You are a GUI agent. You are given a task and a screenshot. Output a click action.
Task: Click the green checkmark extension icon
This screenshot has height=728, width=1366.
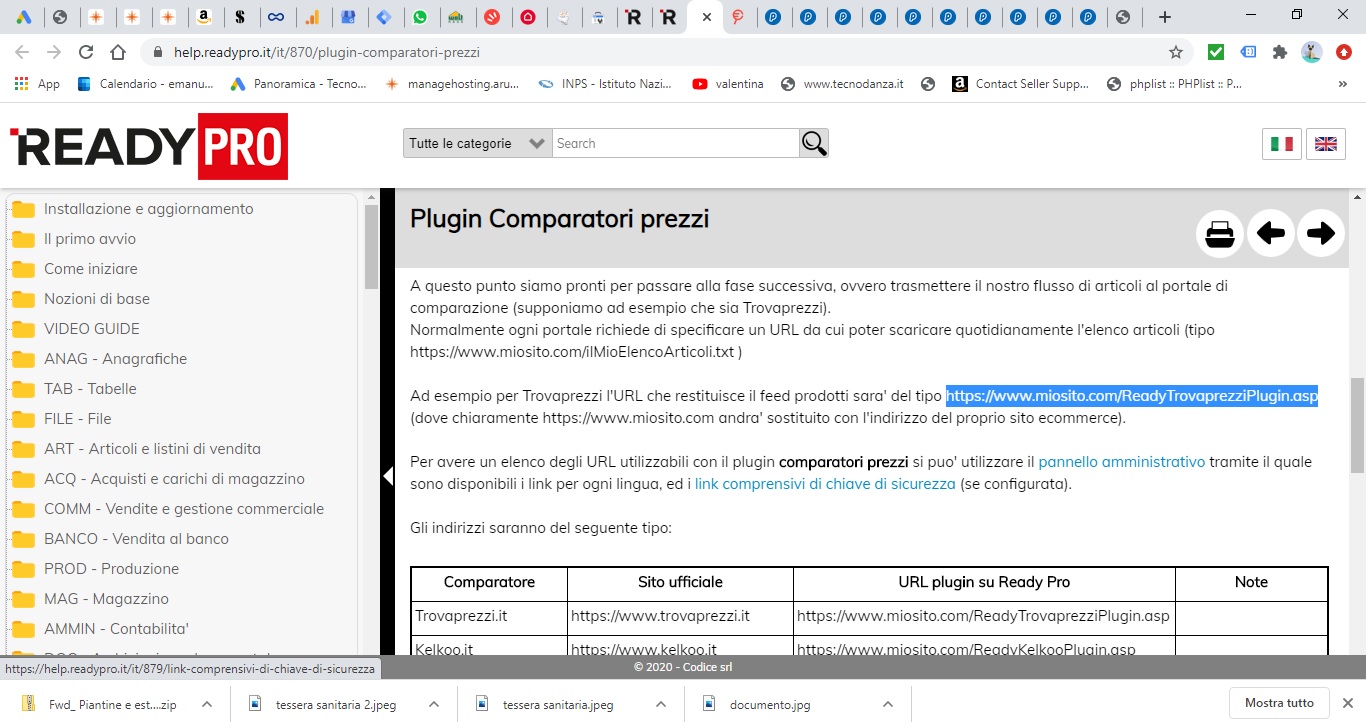[1216, 52]
